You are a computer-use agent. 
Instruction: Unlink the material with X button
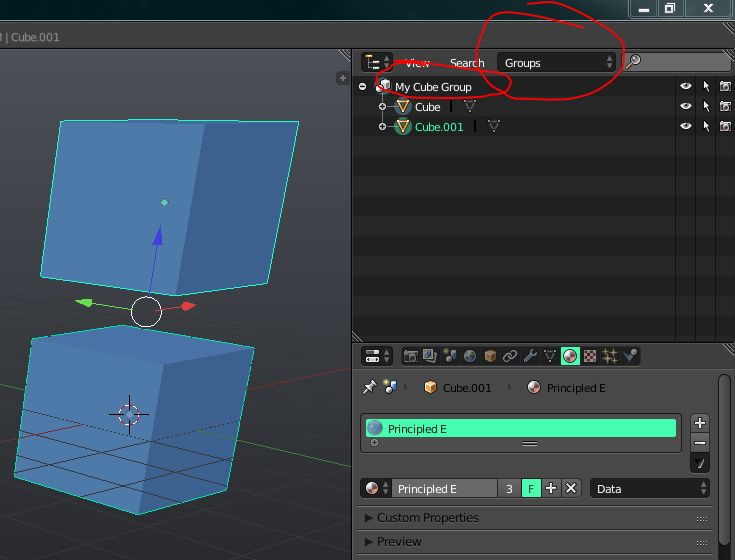571,488
